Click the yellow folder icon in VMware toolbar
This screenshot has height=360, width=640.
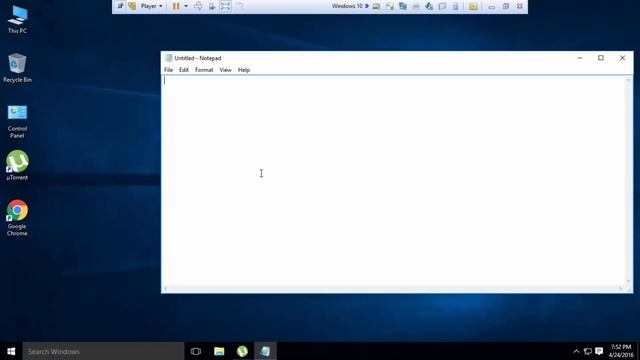(x=473, y=7)
